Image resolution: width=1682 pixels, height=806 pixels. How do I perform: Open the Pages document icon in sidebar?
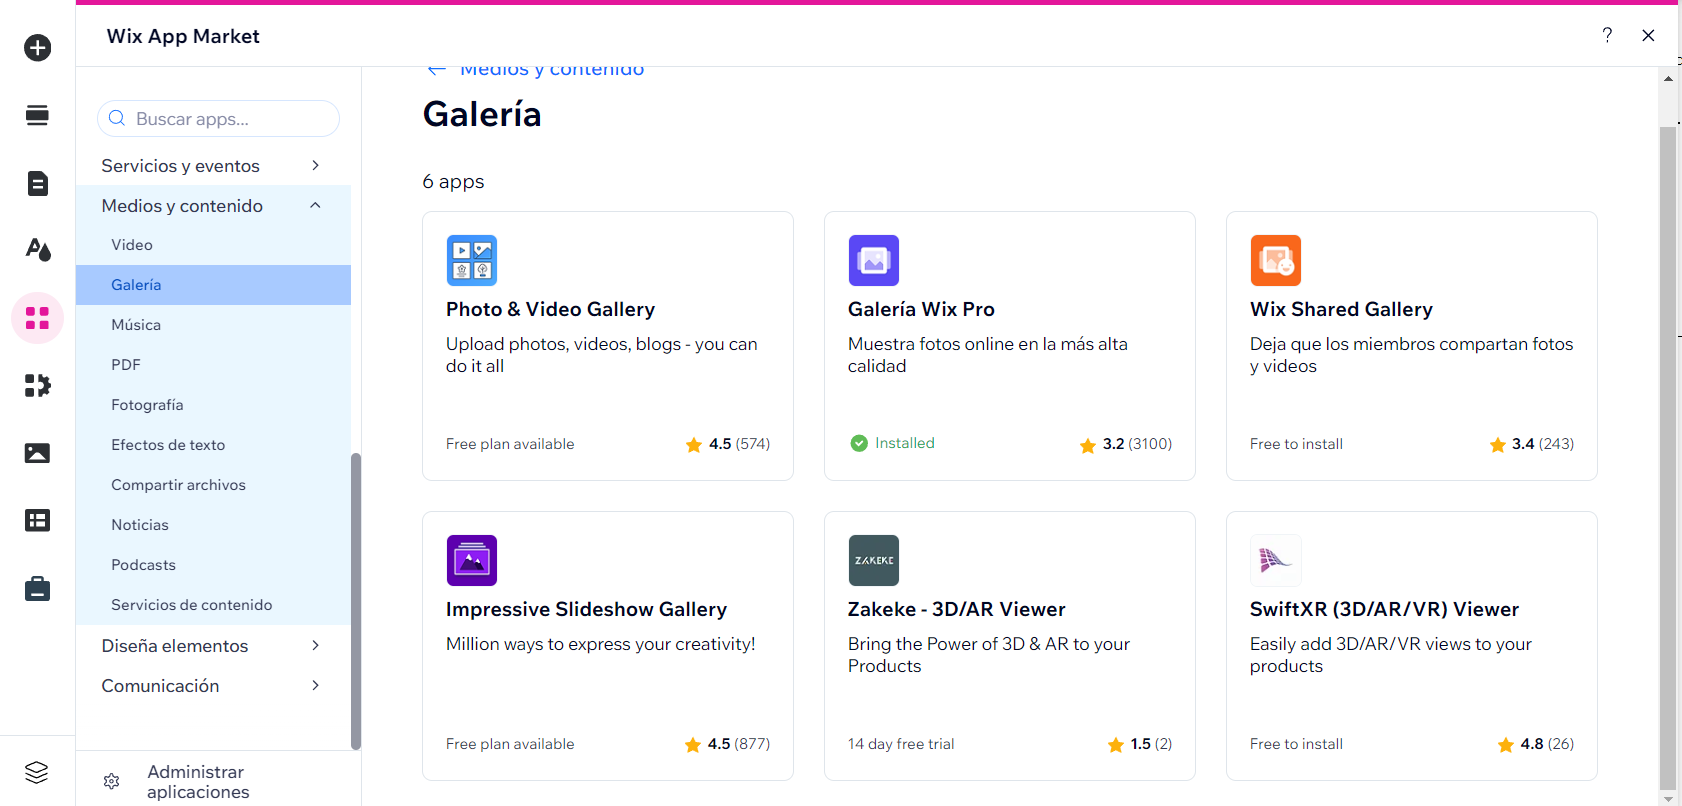click(x=38, y=183)
